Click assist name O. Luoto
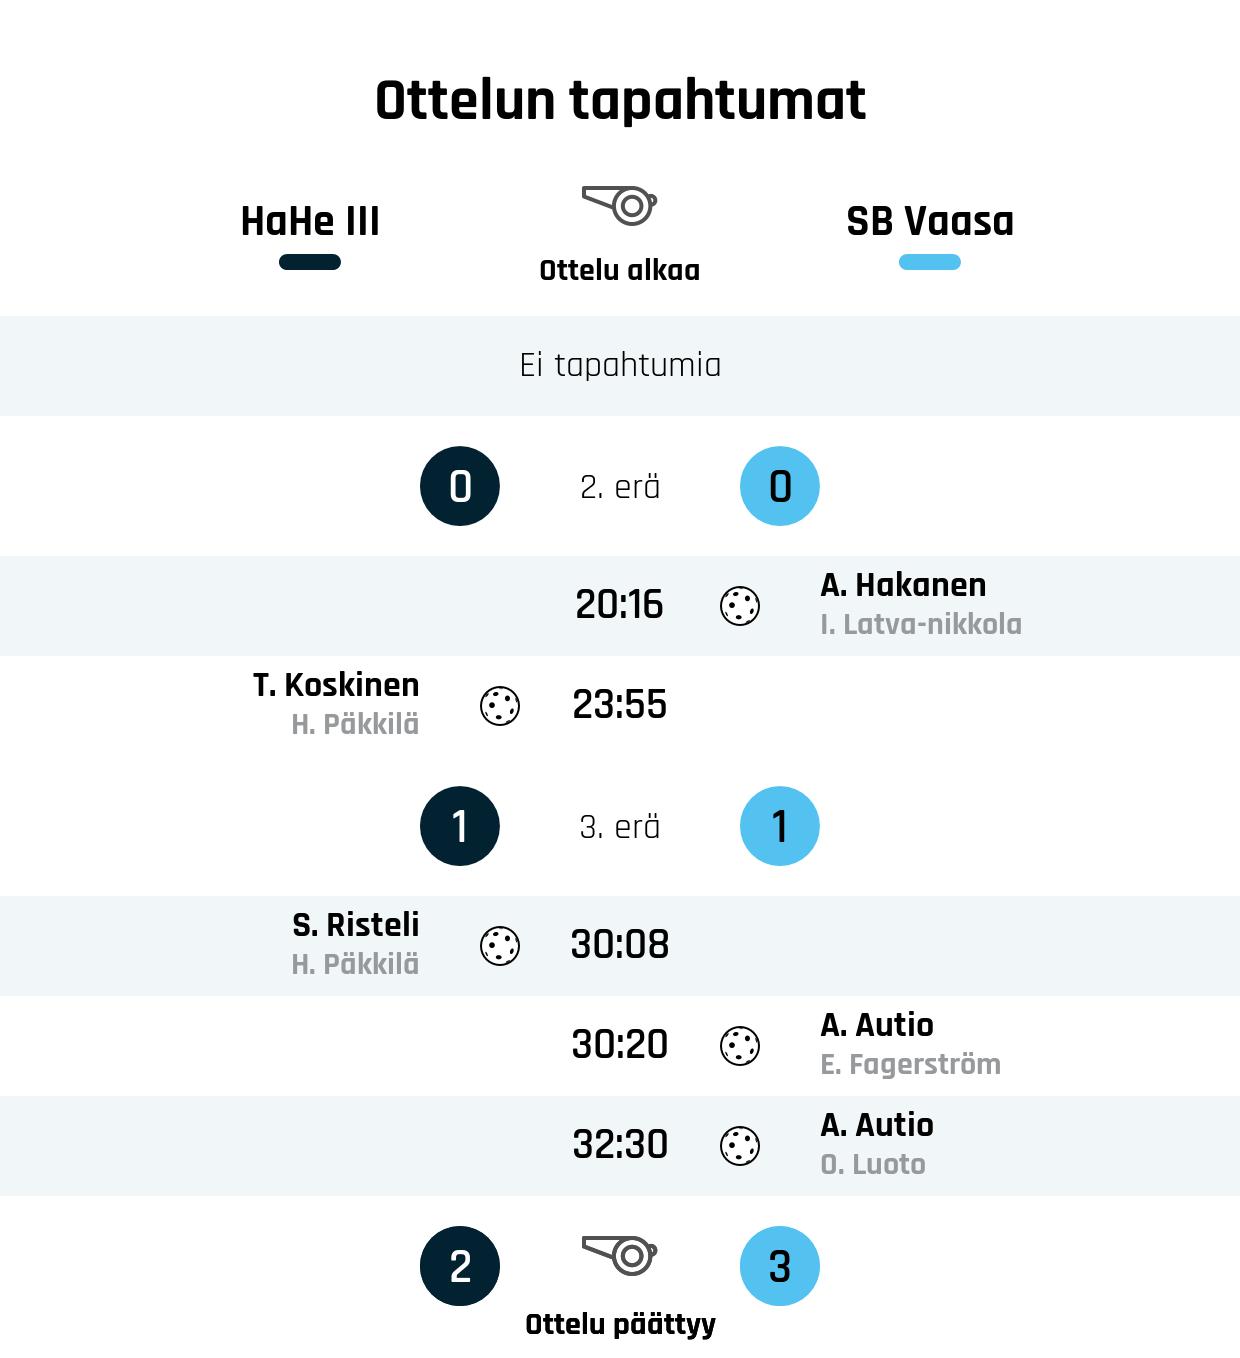1240x1358 pixels. 873,1164
